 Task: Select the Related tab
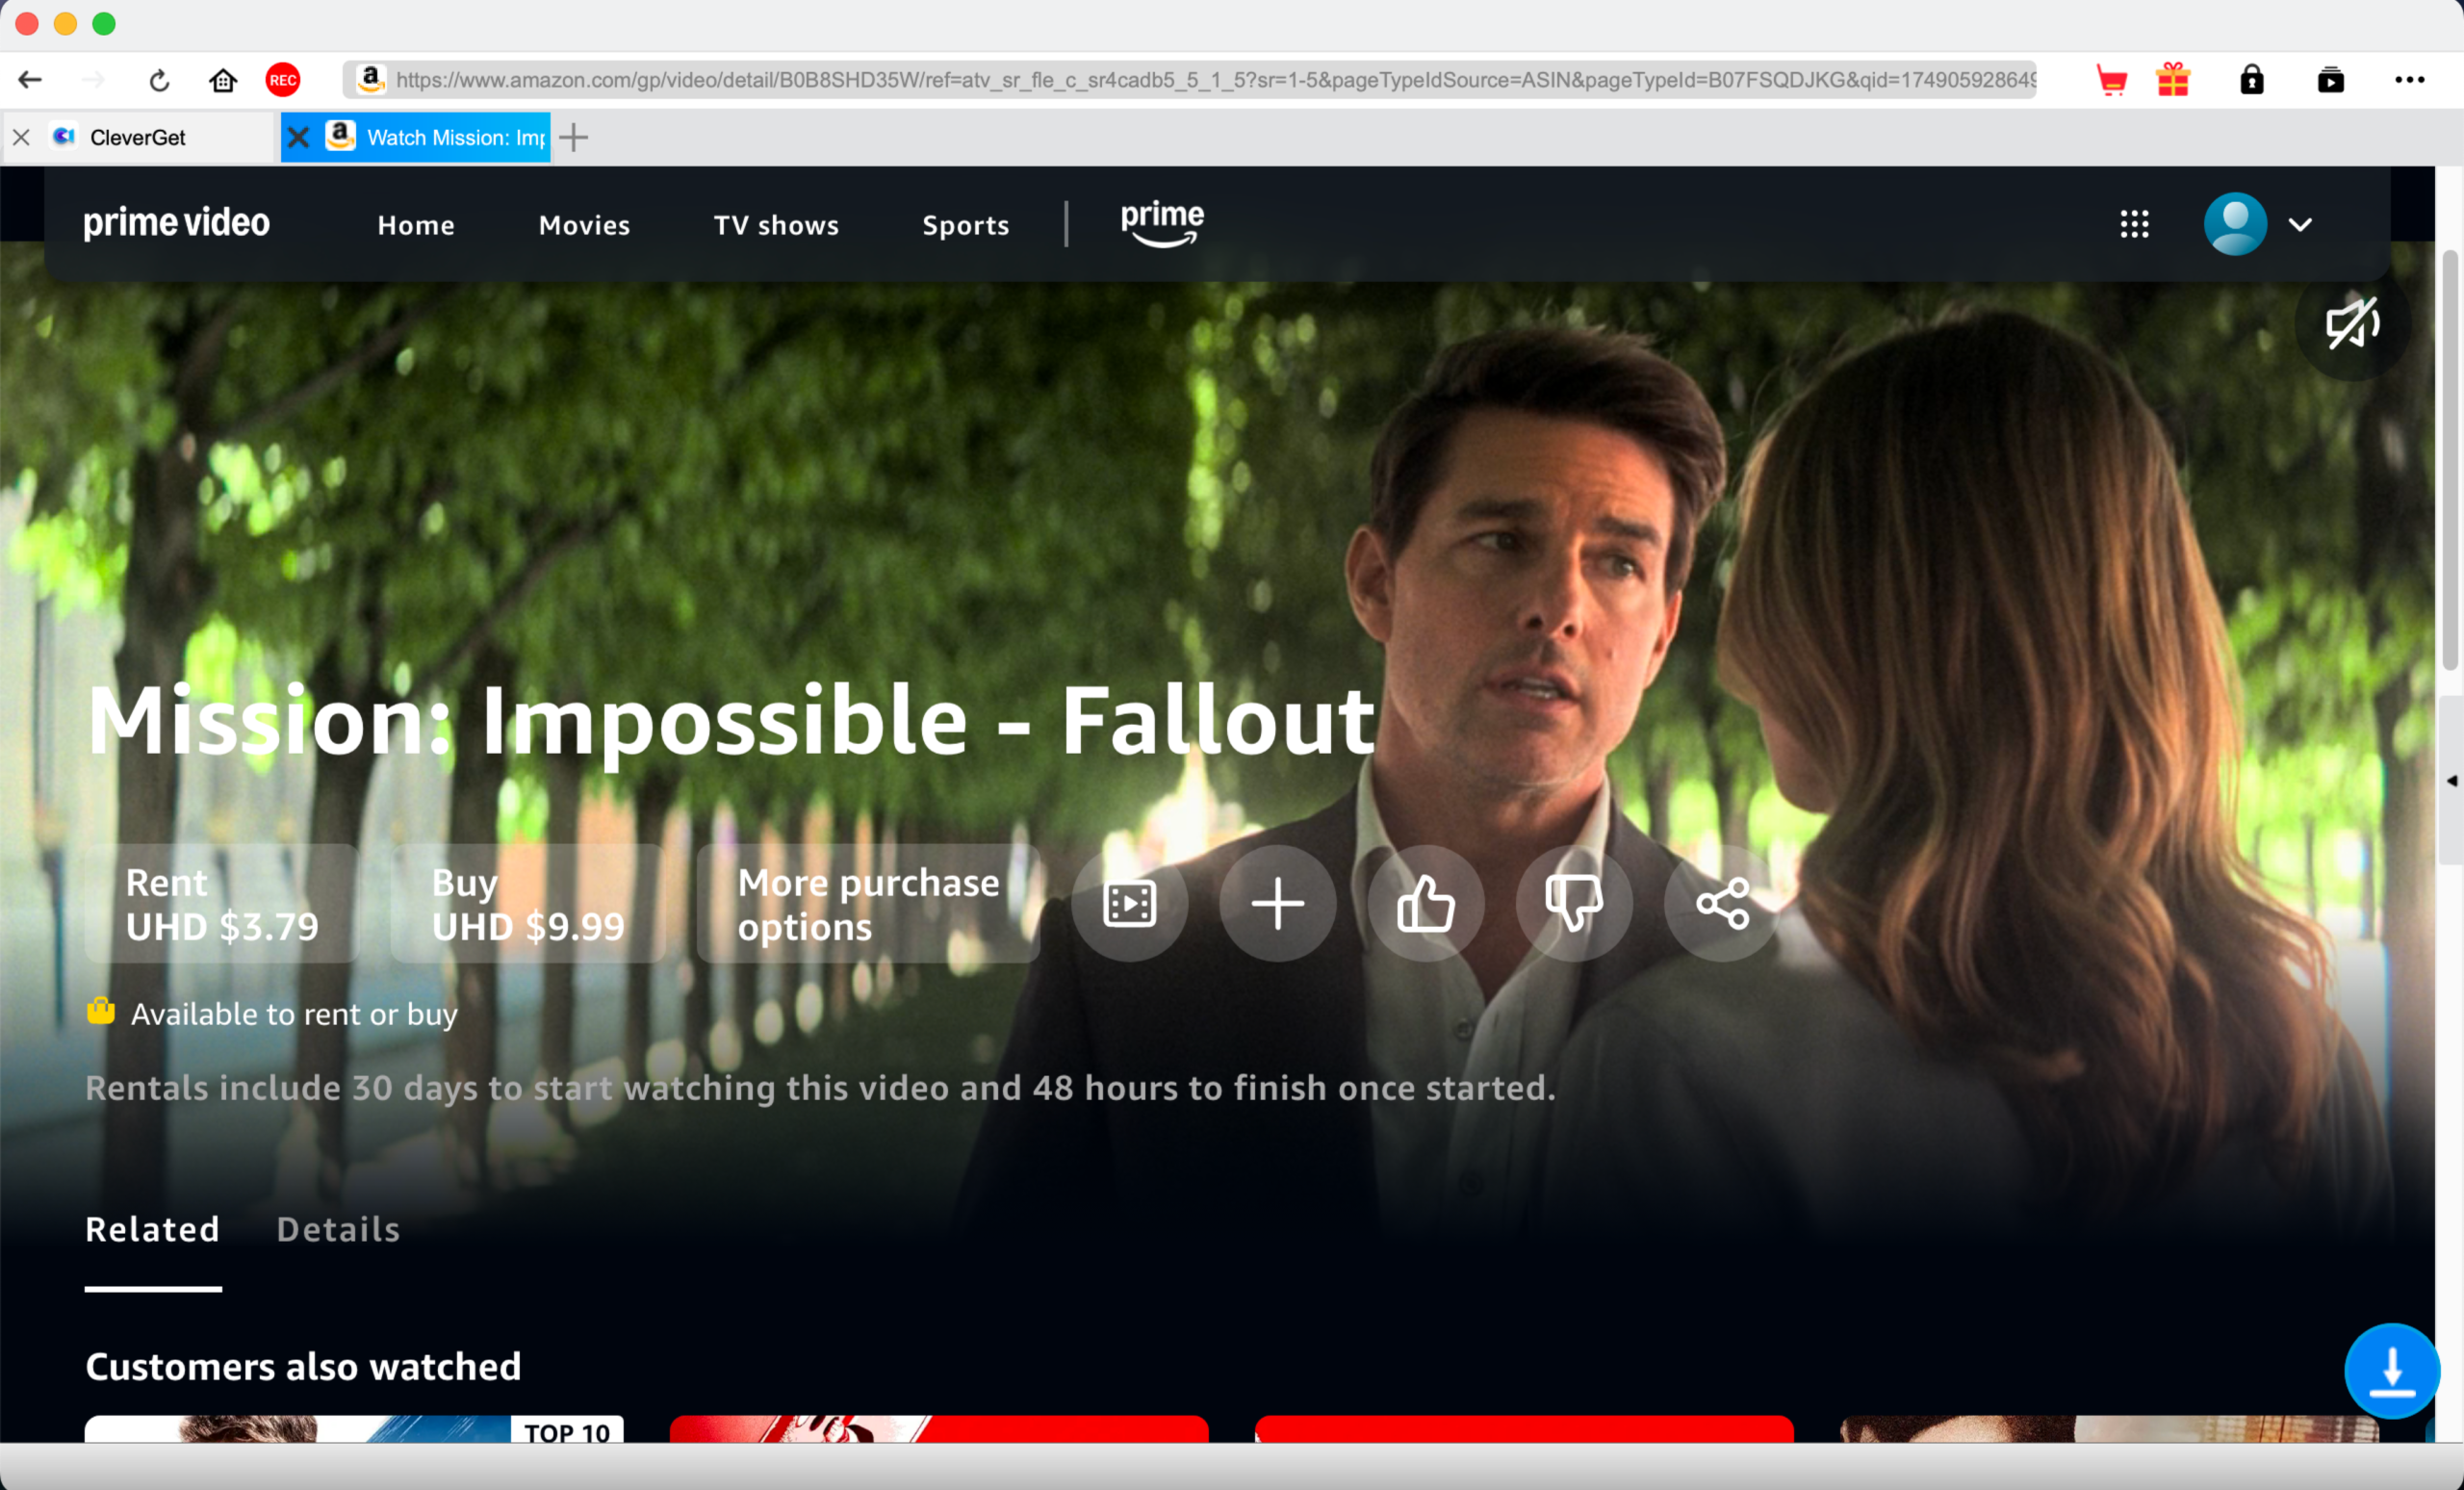pos(153,1230)
